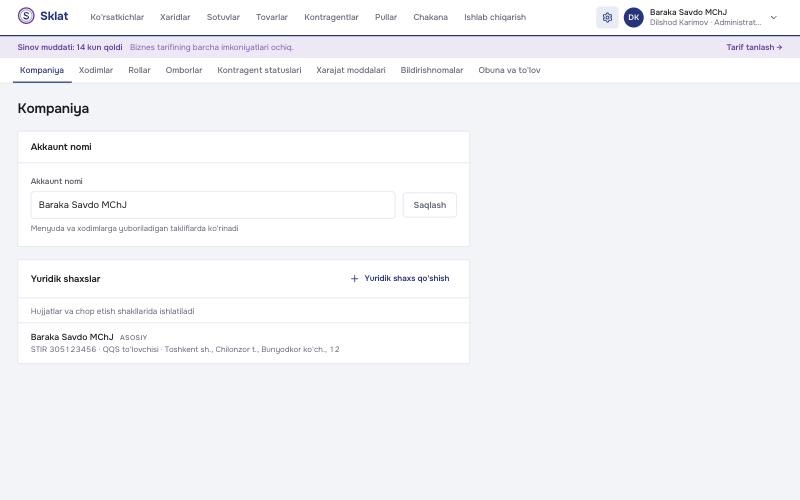
Task: Click Yuridik shaxs qo'shish link
Action: click(400, 279)
